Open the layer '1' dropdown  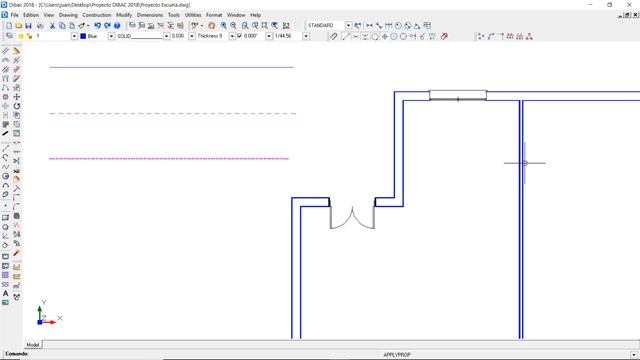pos(74,36)
